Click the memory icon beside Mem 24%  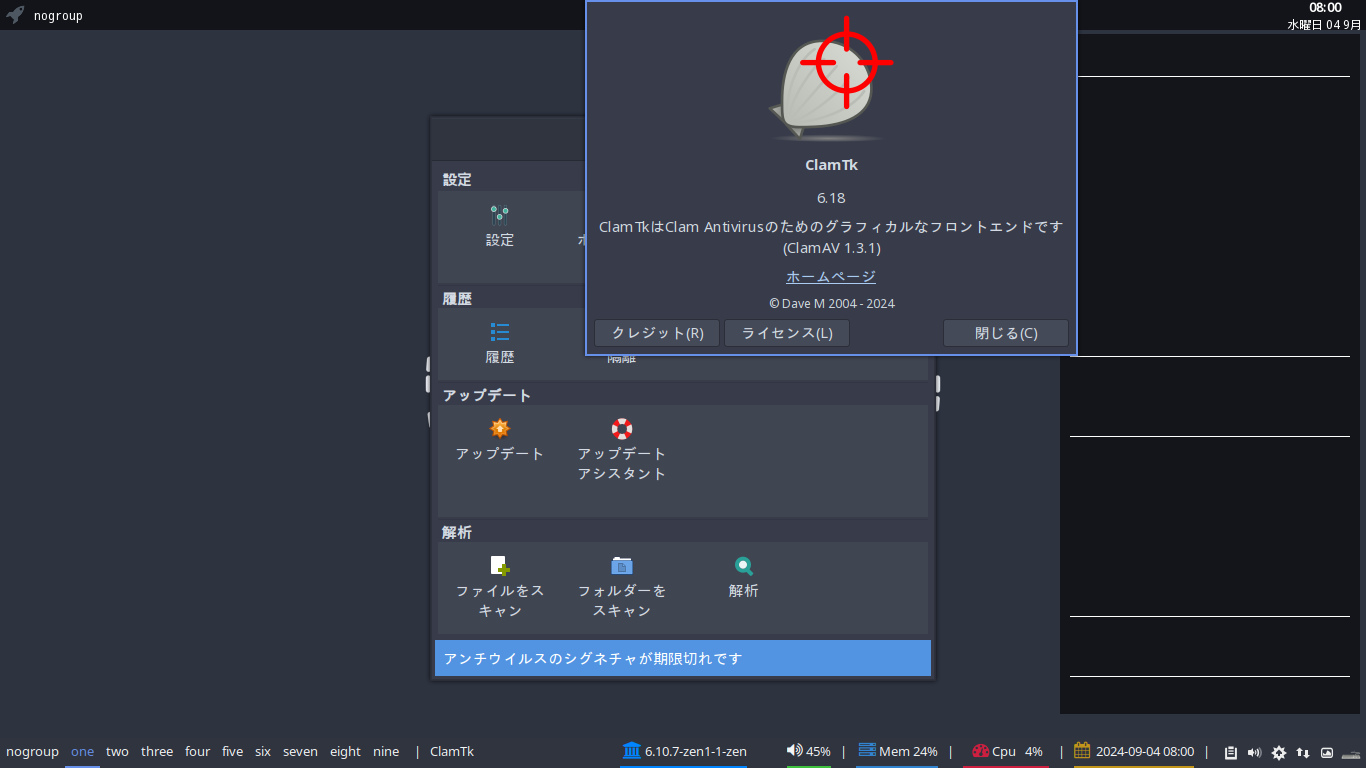pos(867,751)
